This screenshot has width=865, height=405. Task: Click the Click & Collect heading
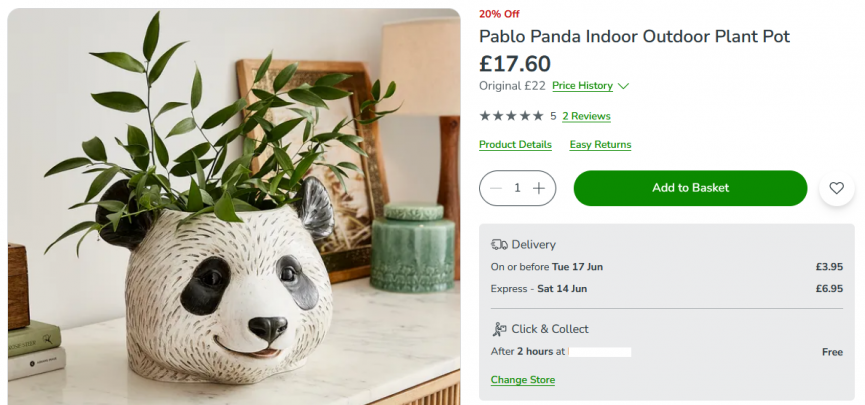(x=550, y=329)
